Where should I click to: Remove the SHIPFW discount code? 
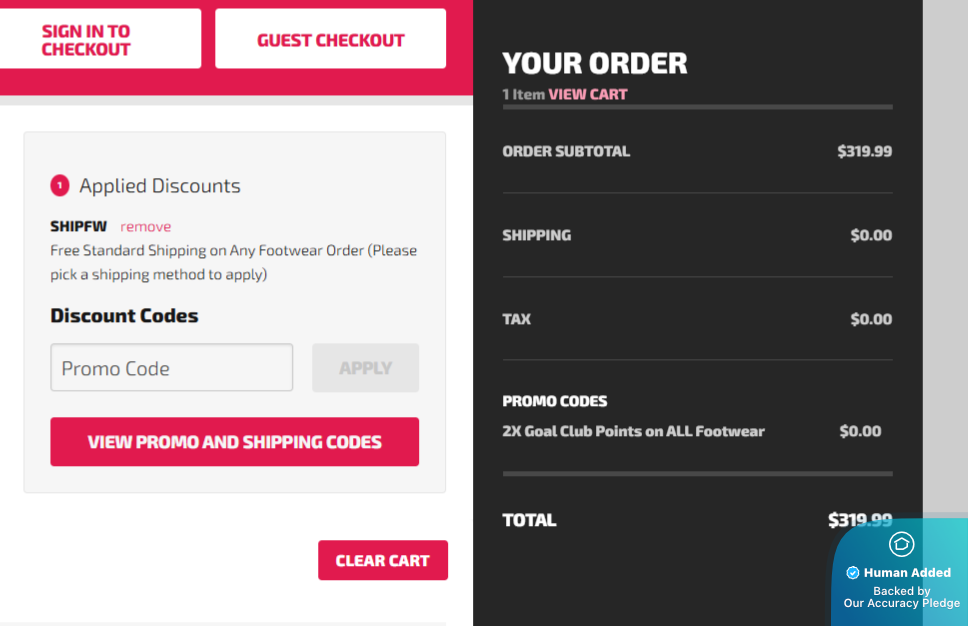[x=146, y=227]
